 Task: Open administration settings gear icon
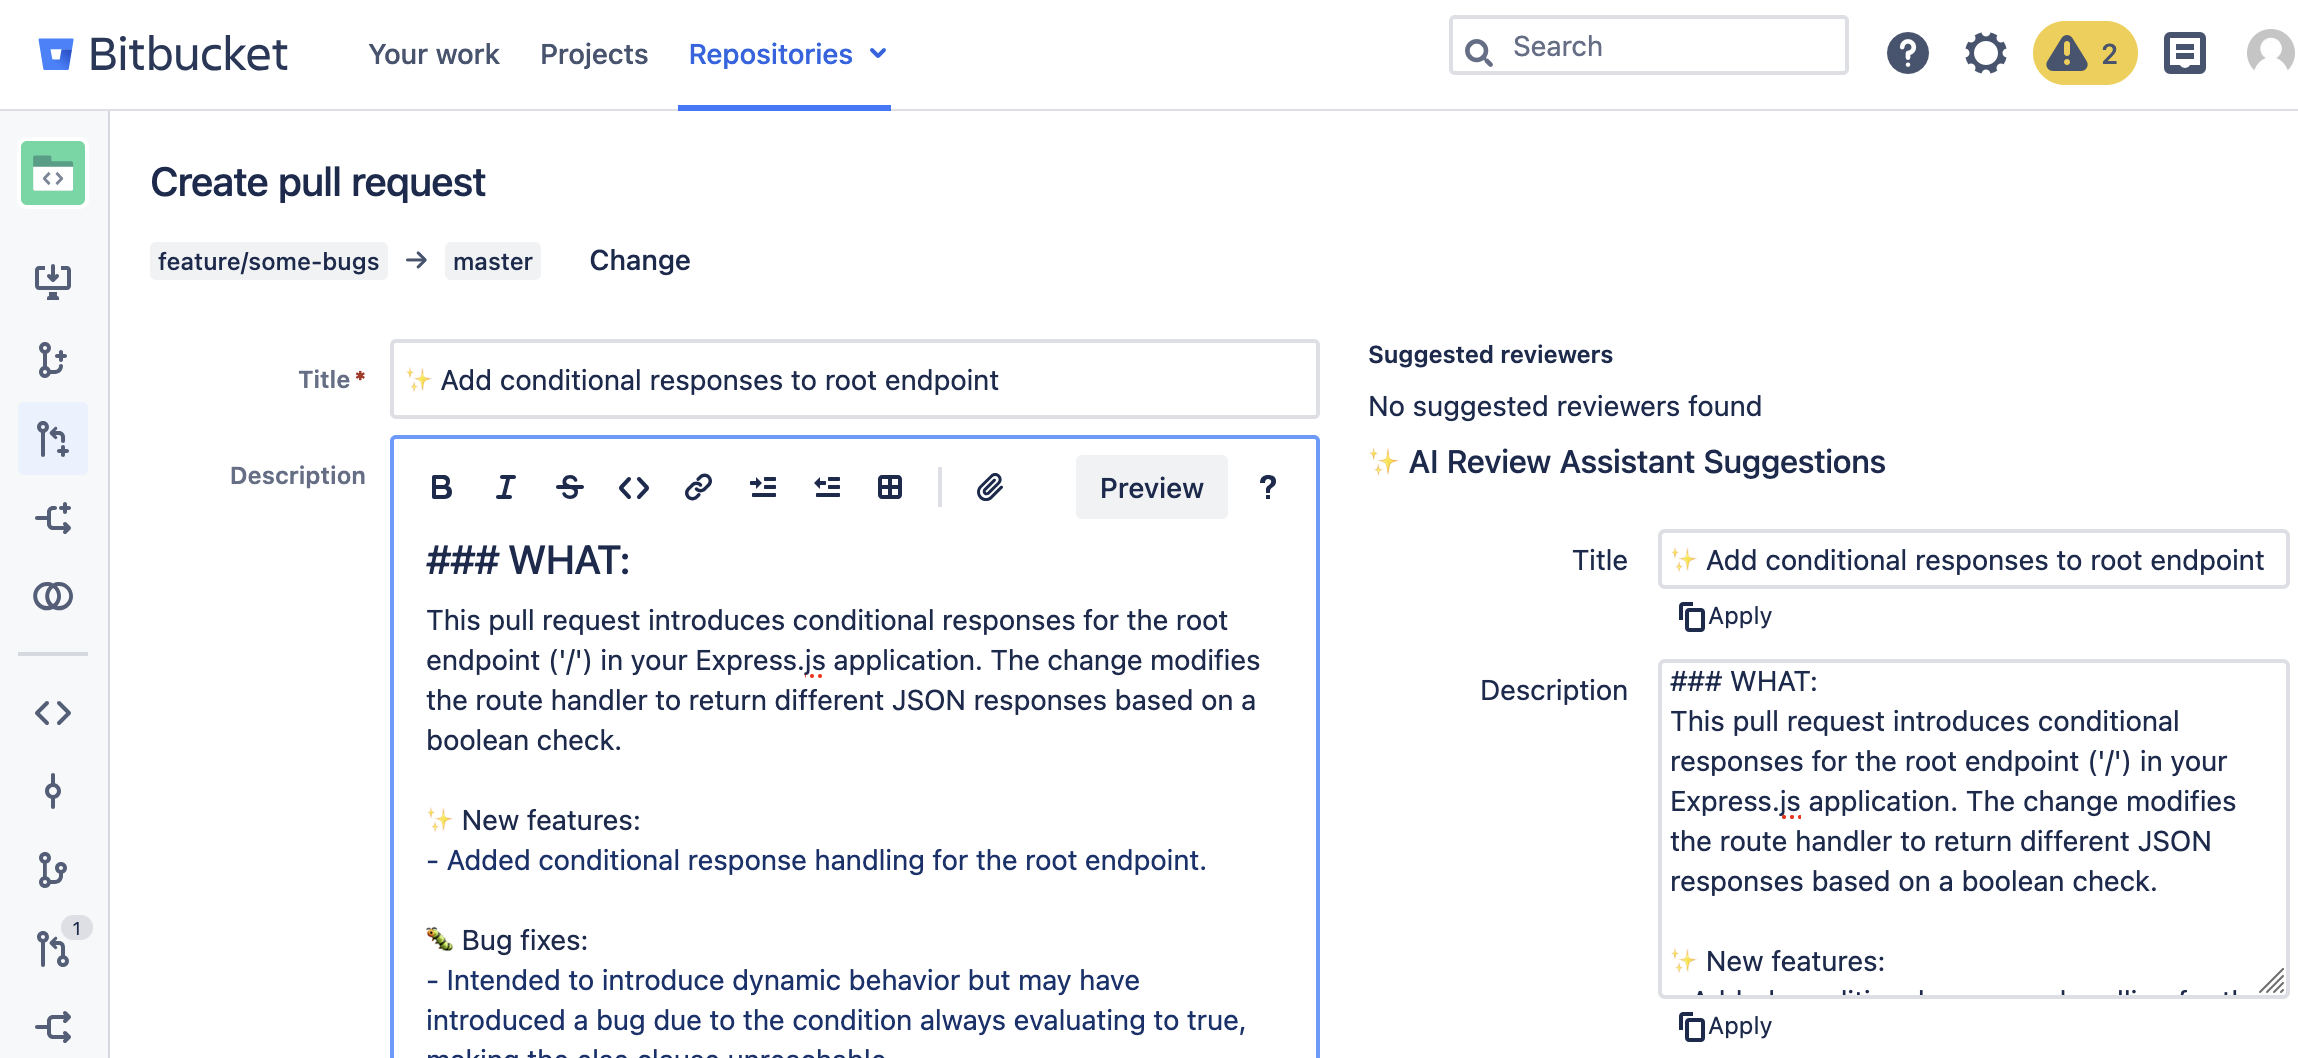[1985, 53]
